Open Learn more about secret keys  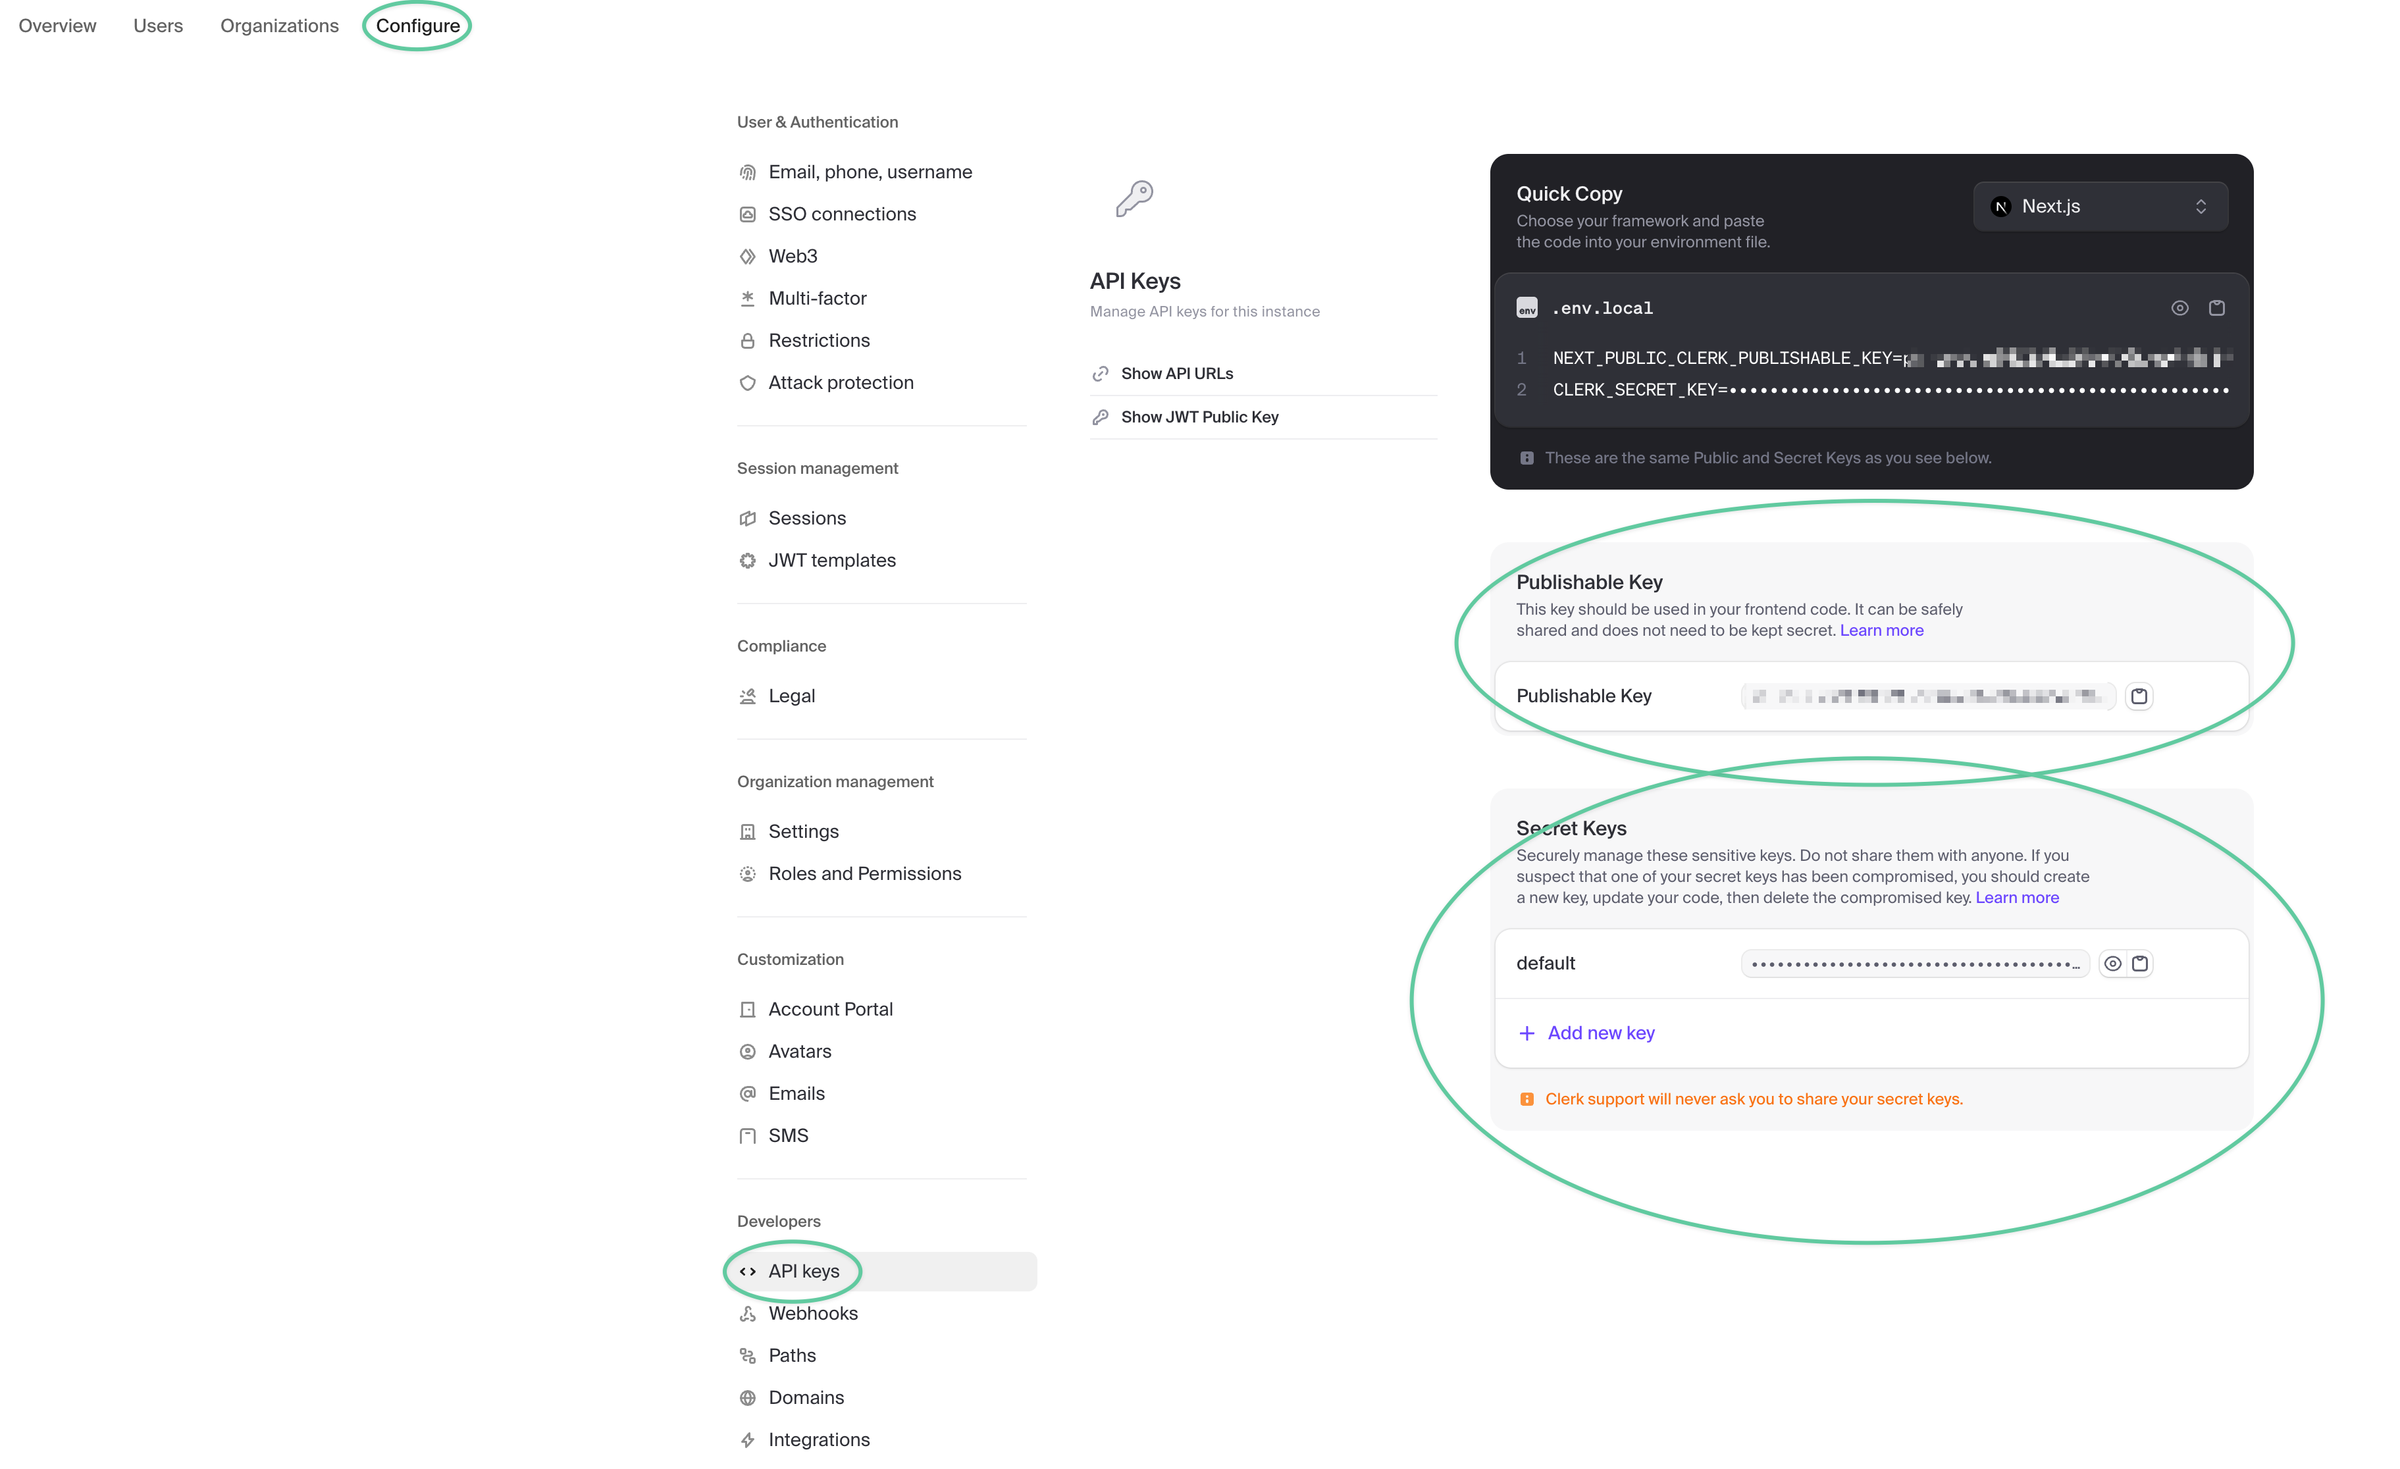click(x=2016, y=897)
